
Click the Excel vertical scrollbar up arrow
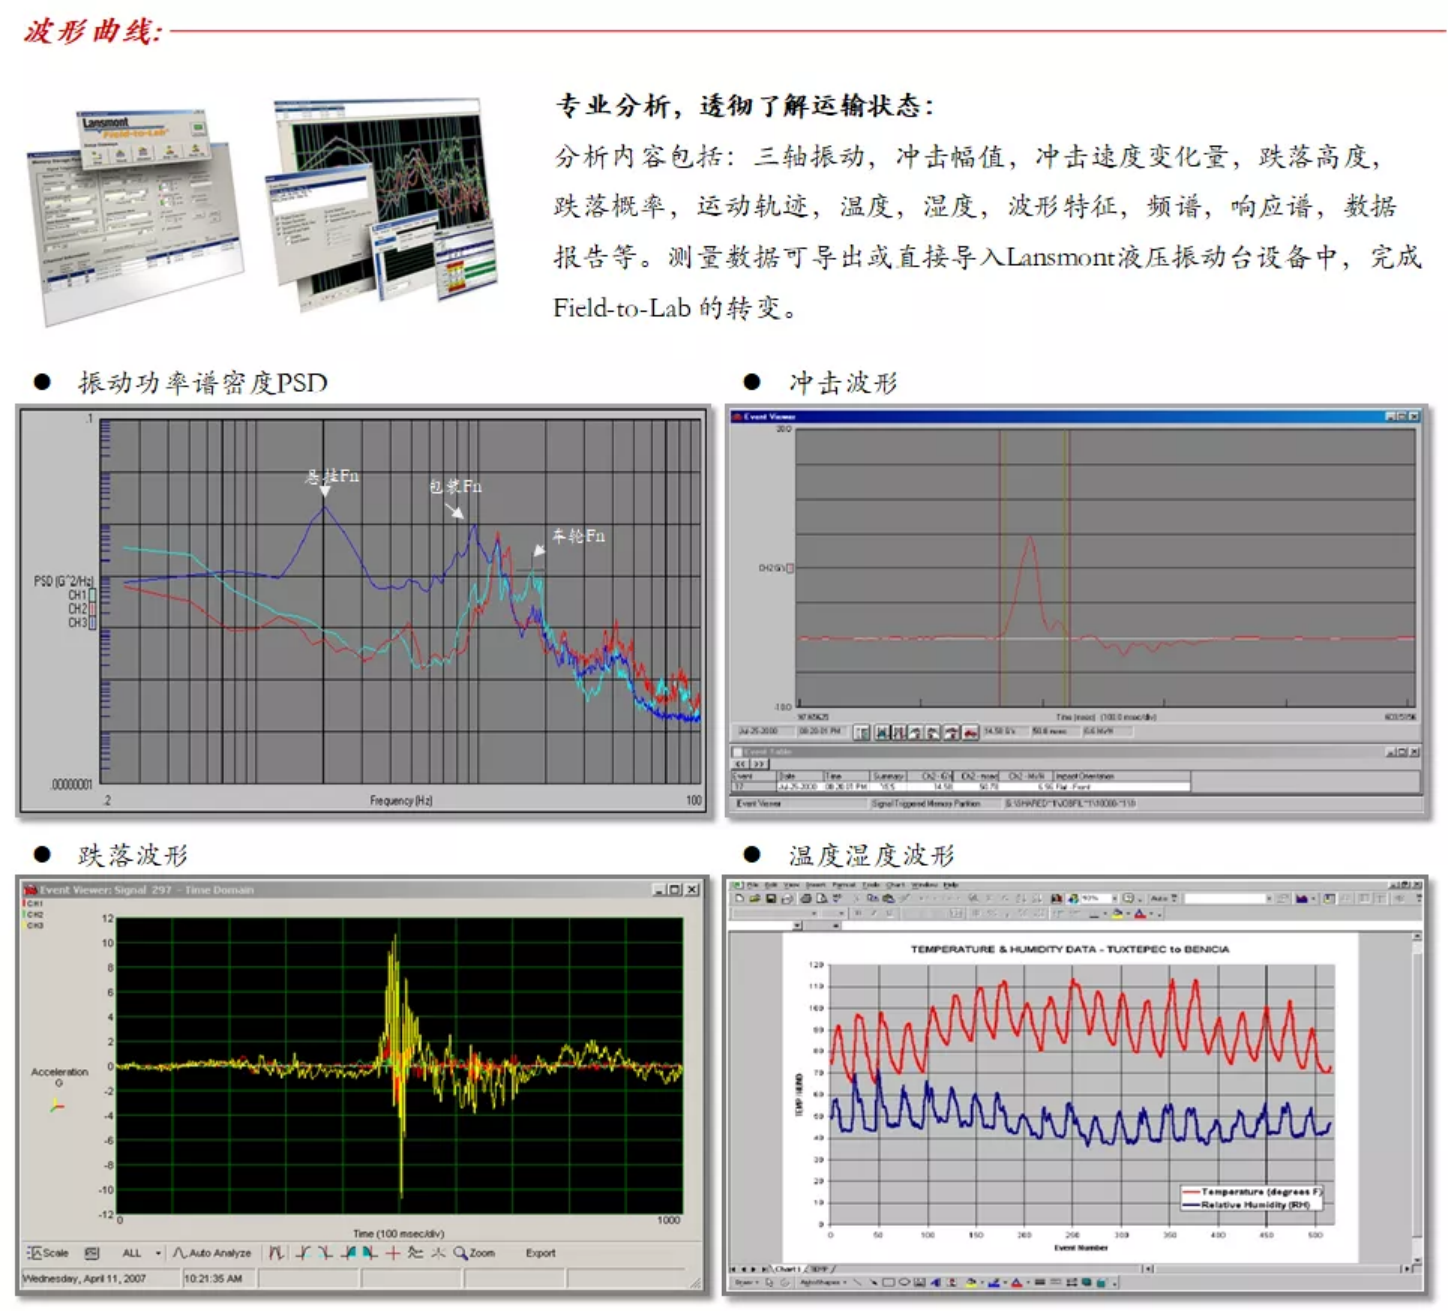tap(1417, 936)
